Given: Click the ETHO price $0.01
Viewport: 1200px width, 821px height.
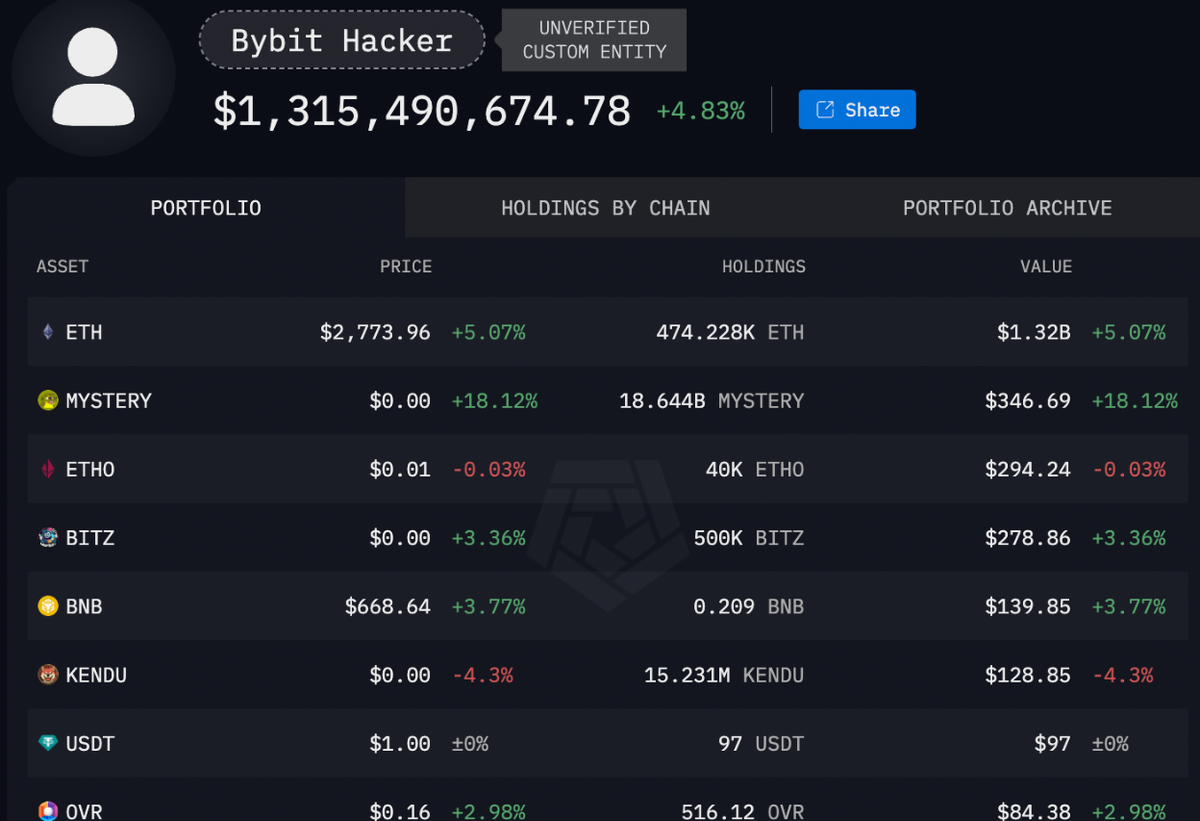Looking at the screenshot, I should point(400,469).
